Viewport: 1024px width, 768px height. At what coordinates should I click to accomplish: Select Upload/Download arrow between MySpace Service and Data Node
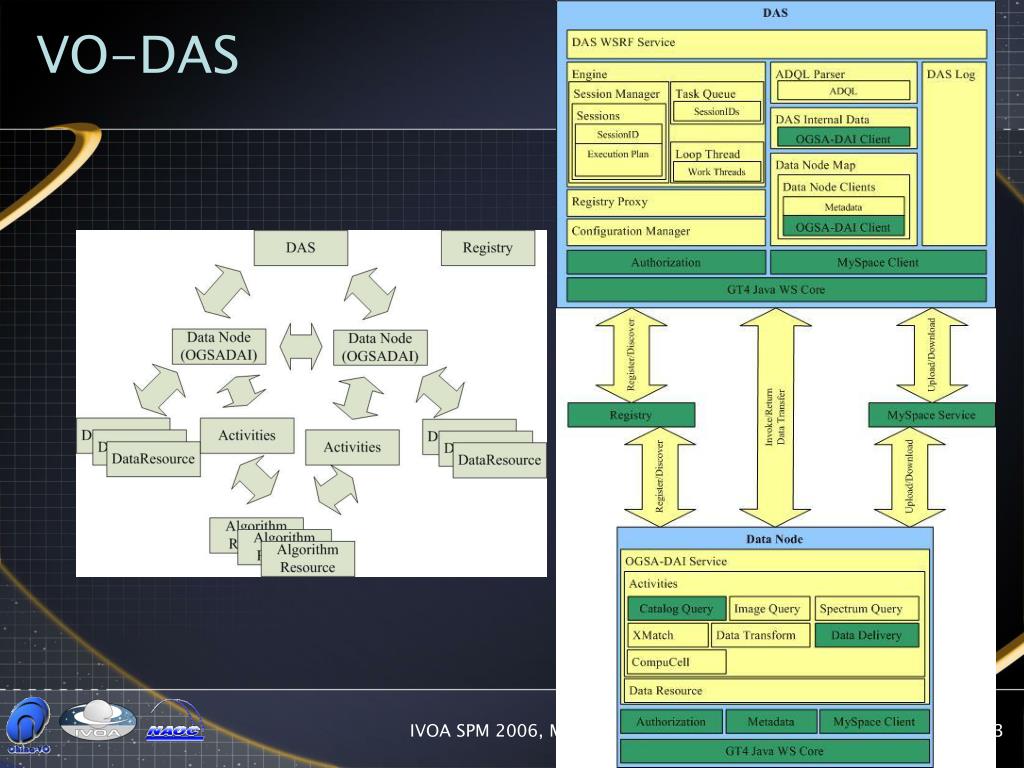coord(909,477)
